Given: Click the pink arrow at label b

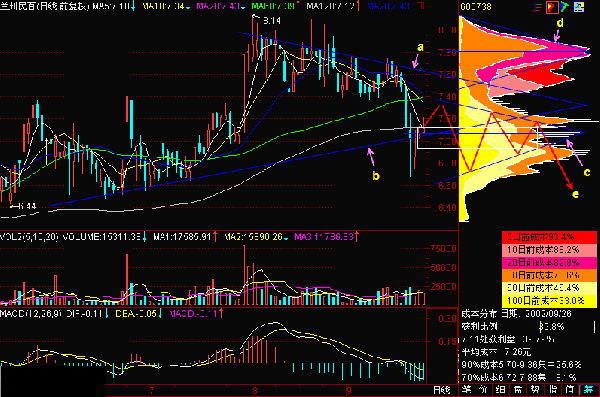Looking at the screenshot, I should 370,156.
